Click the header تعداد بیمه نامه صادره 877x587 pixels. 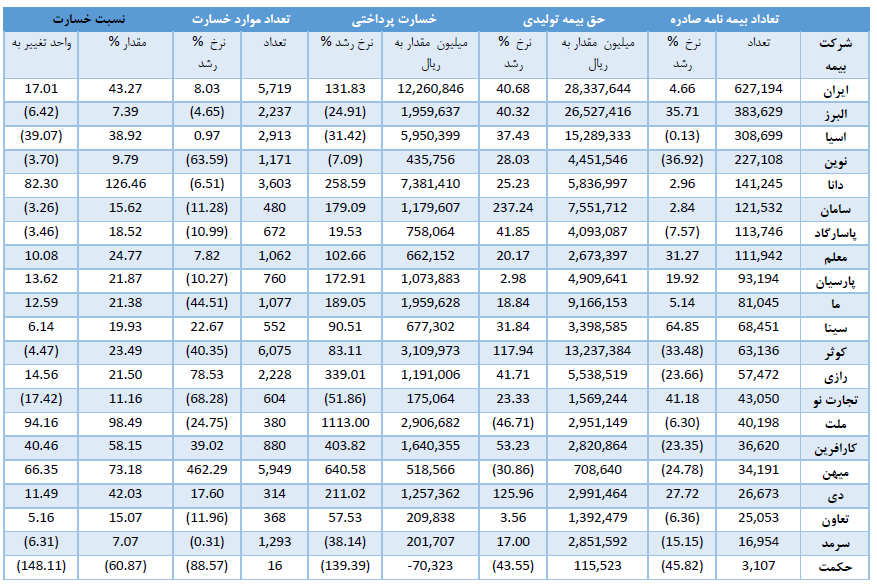pos(724,19)
